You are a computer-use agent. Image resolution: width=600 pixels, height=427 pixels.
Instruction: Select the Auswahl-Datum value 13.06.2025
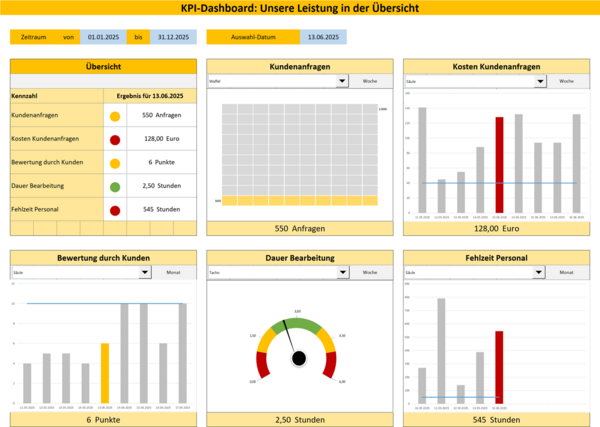tap(322, 37)
